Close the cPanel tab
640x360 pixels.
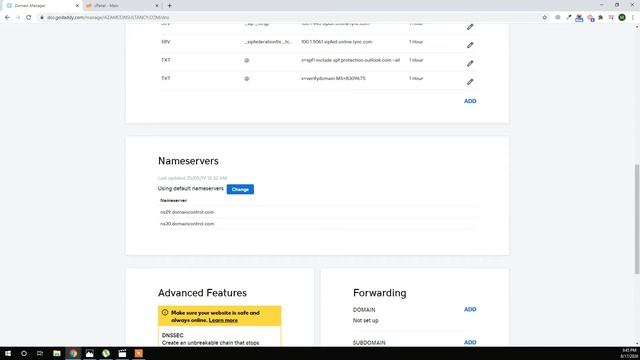click(157, 6)
